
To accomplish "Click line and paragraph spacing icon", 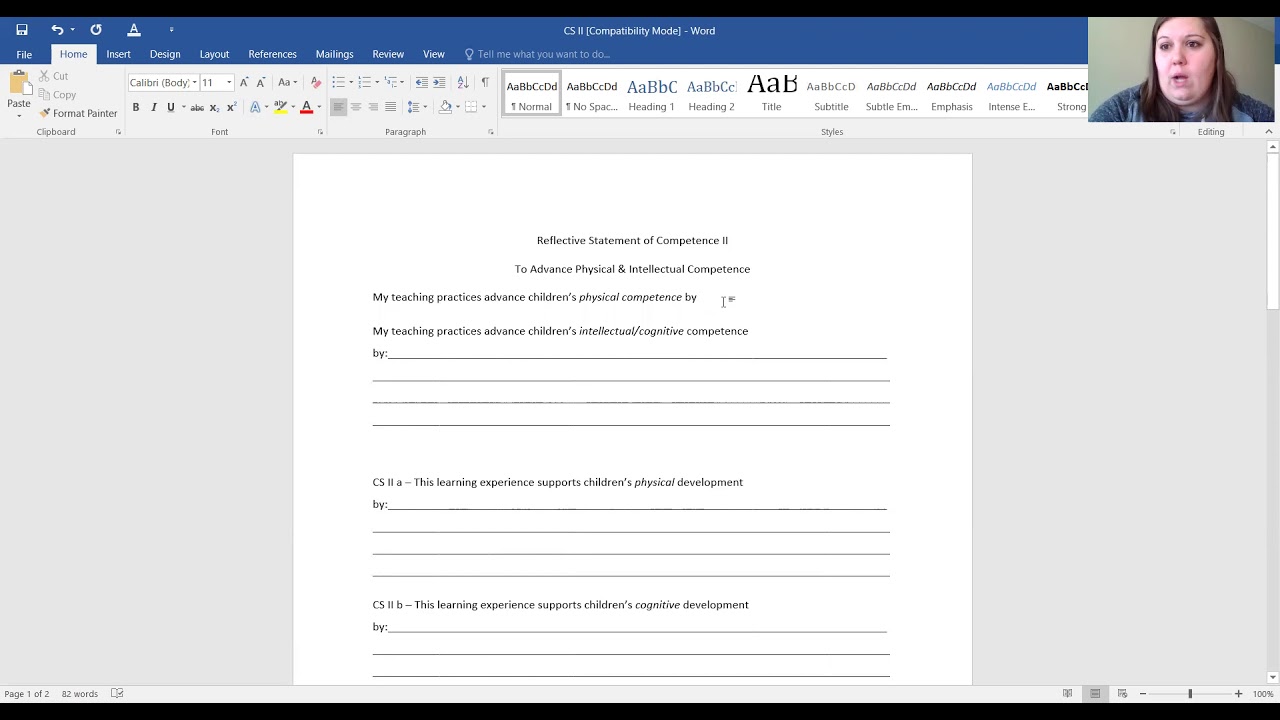I will click(416, 107).
